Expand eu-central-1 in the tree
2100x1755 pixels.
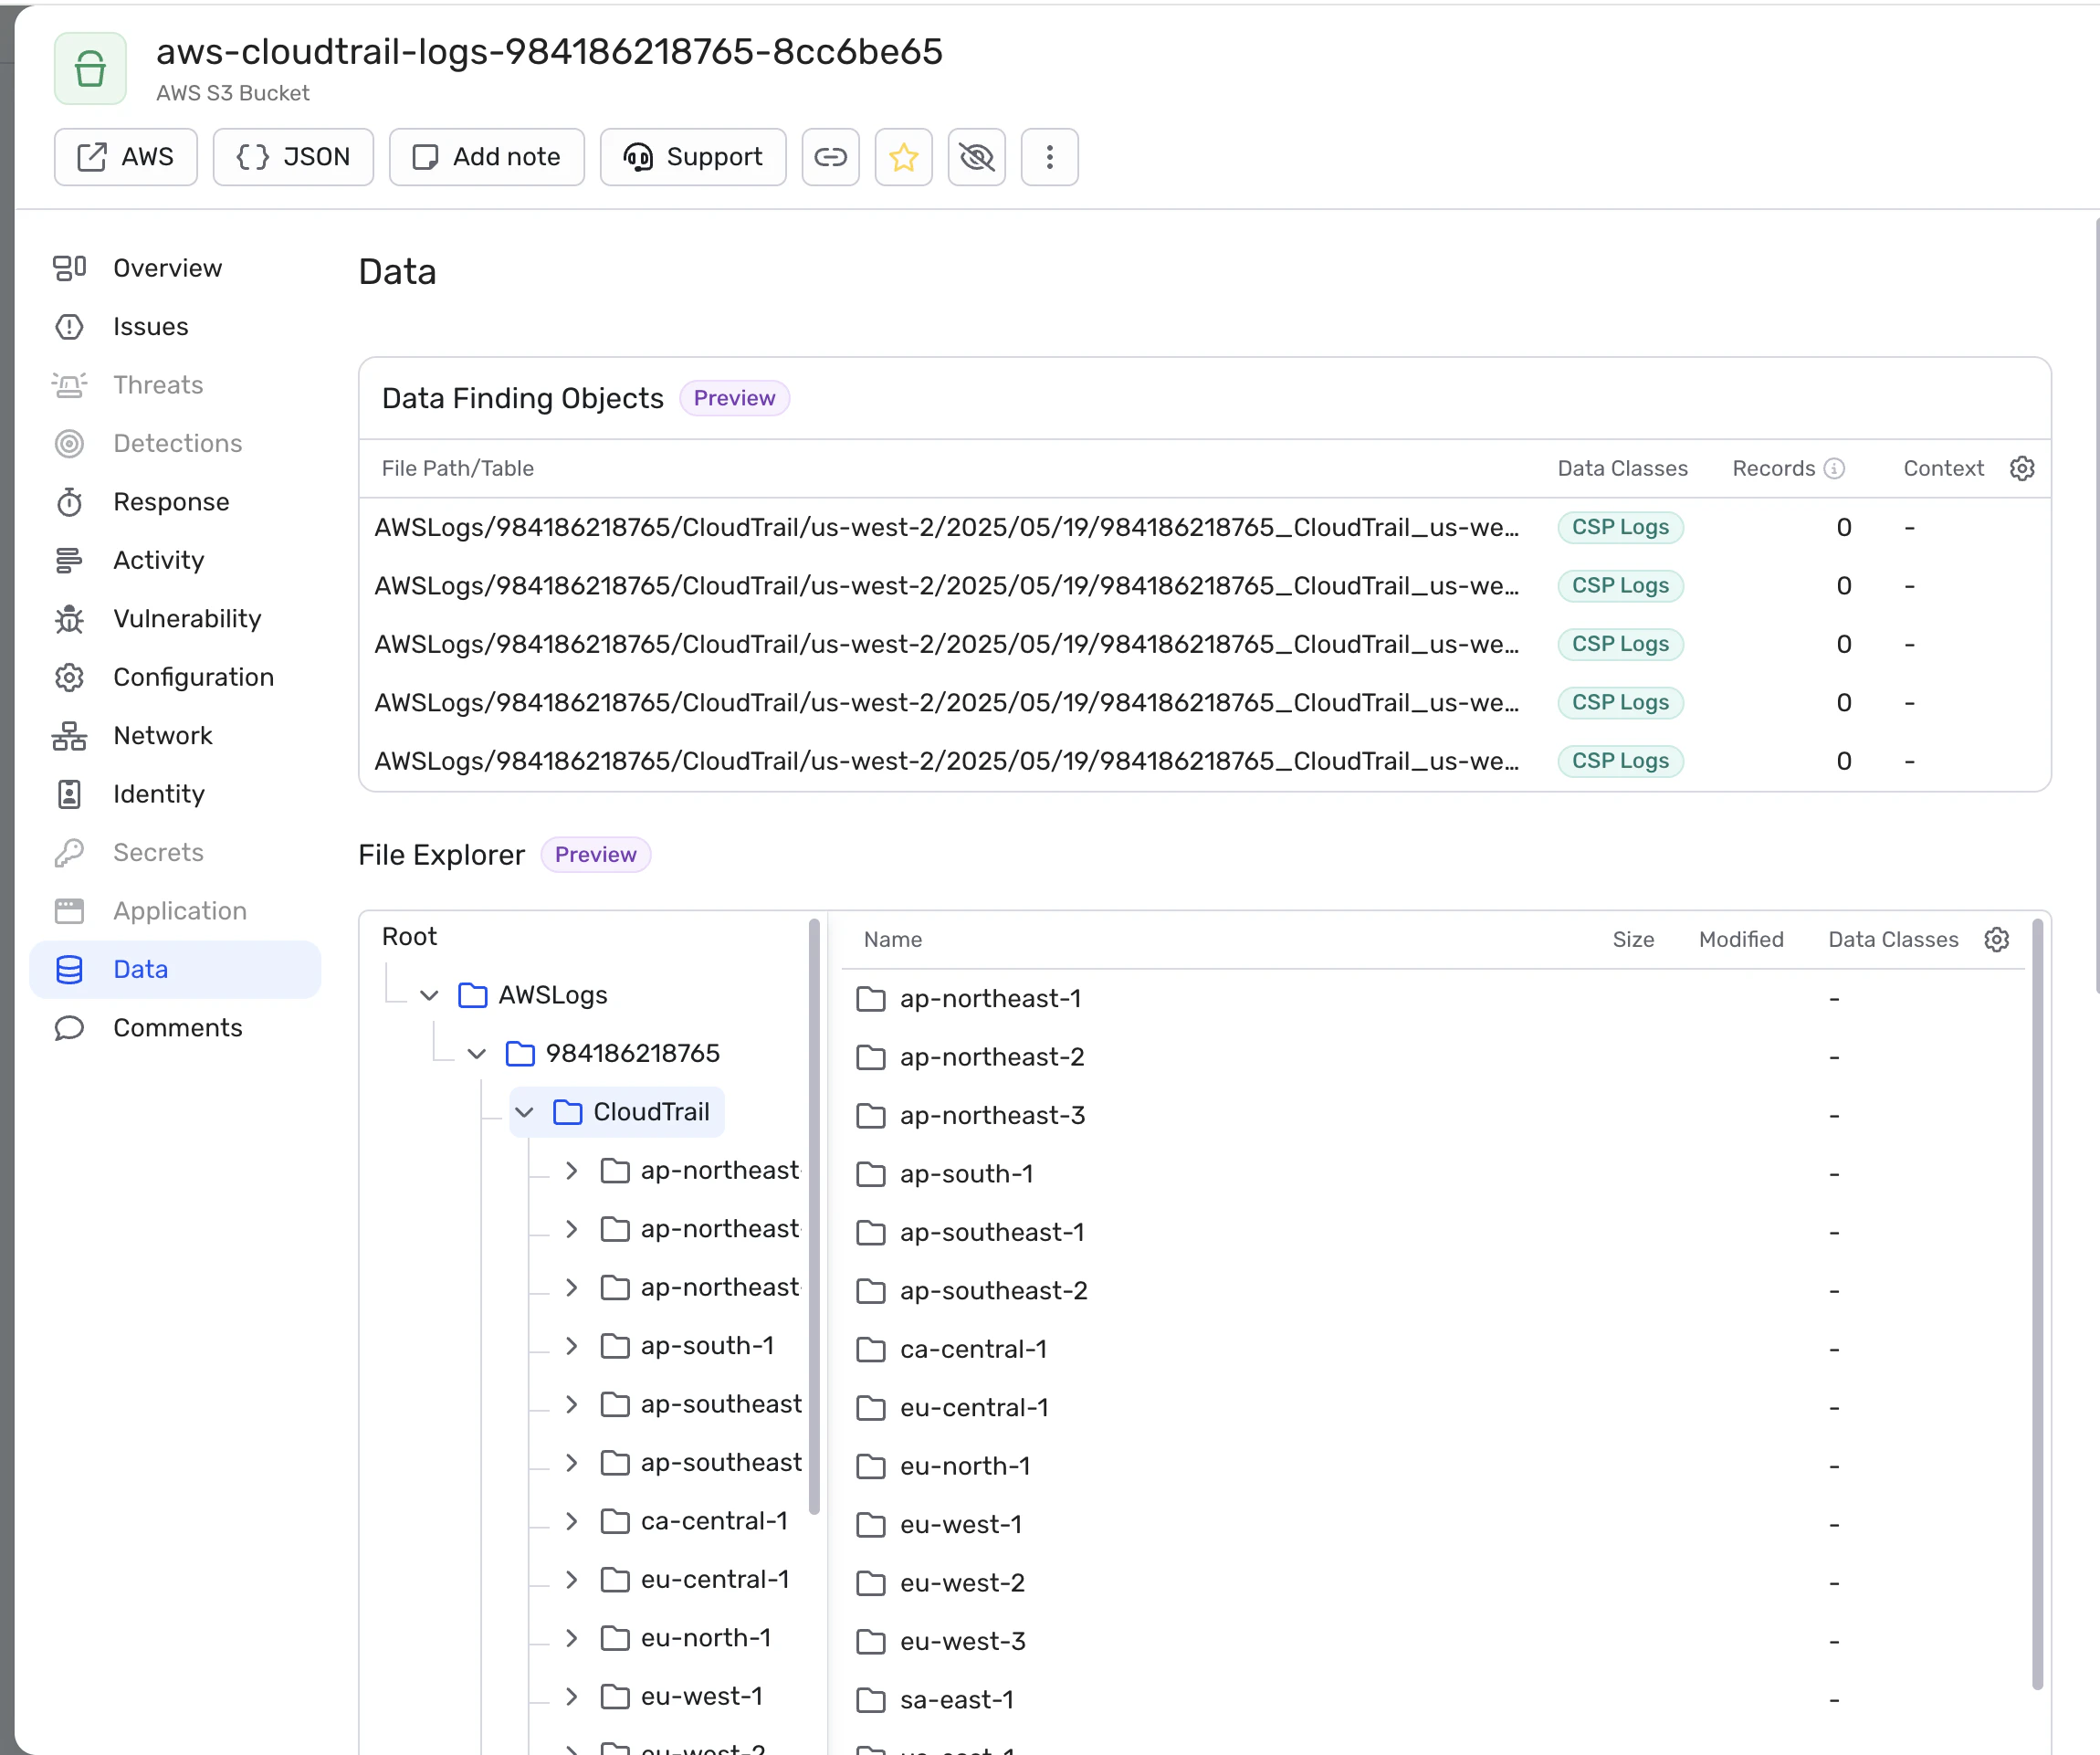pyautogui.click(x=571, y=1579)
